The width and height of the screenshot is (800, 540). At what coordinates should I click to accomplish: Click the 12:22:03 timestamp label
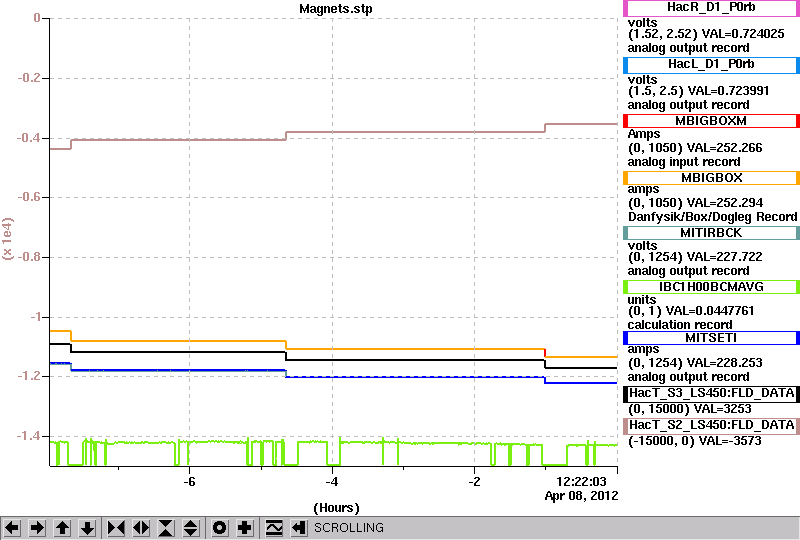(581, 481)
